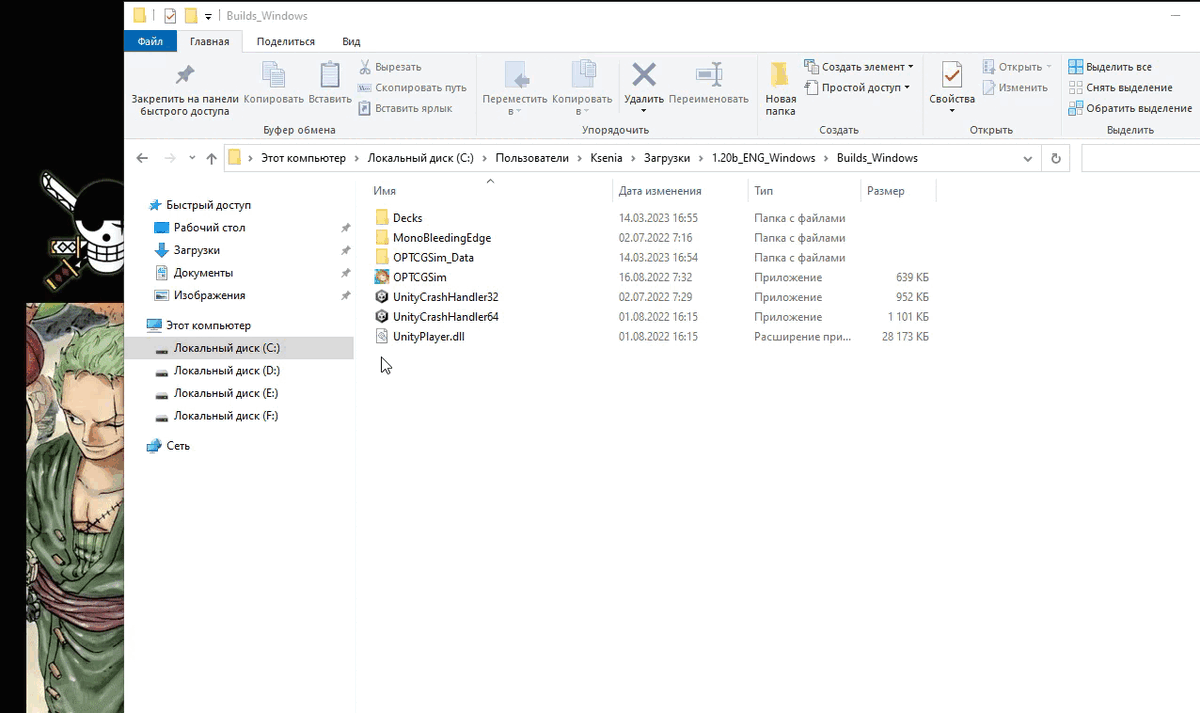This screenshot has width=1200, height=713.
Task: Click Выделить все
Action: [x=1110, y=67]
